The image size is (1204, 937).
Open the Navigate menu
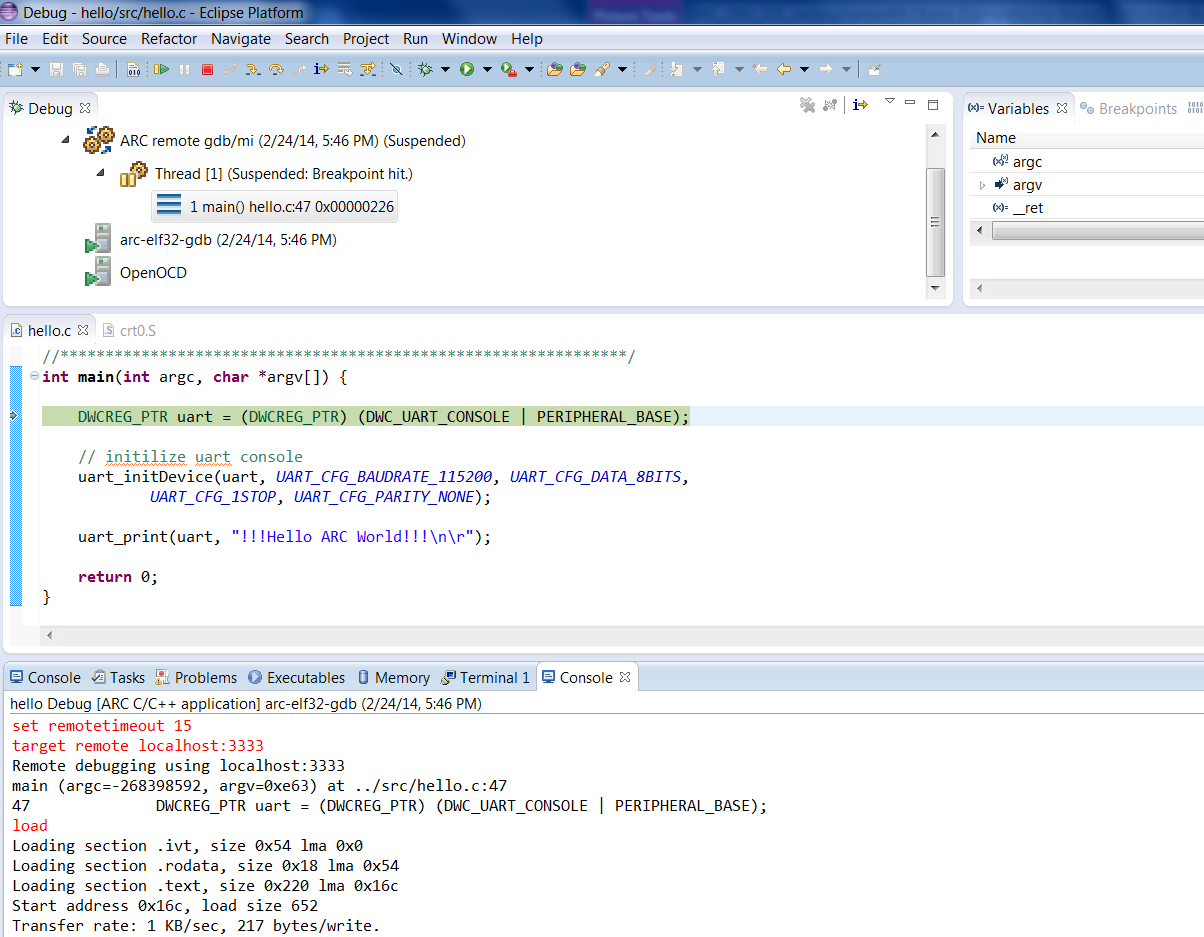(x=241, y=39)
